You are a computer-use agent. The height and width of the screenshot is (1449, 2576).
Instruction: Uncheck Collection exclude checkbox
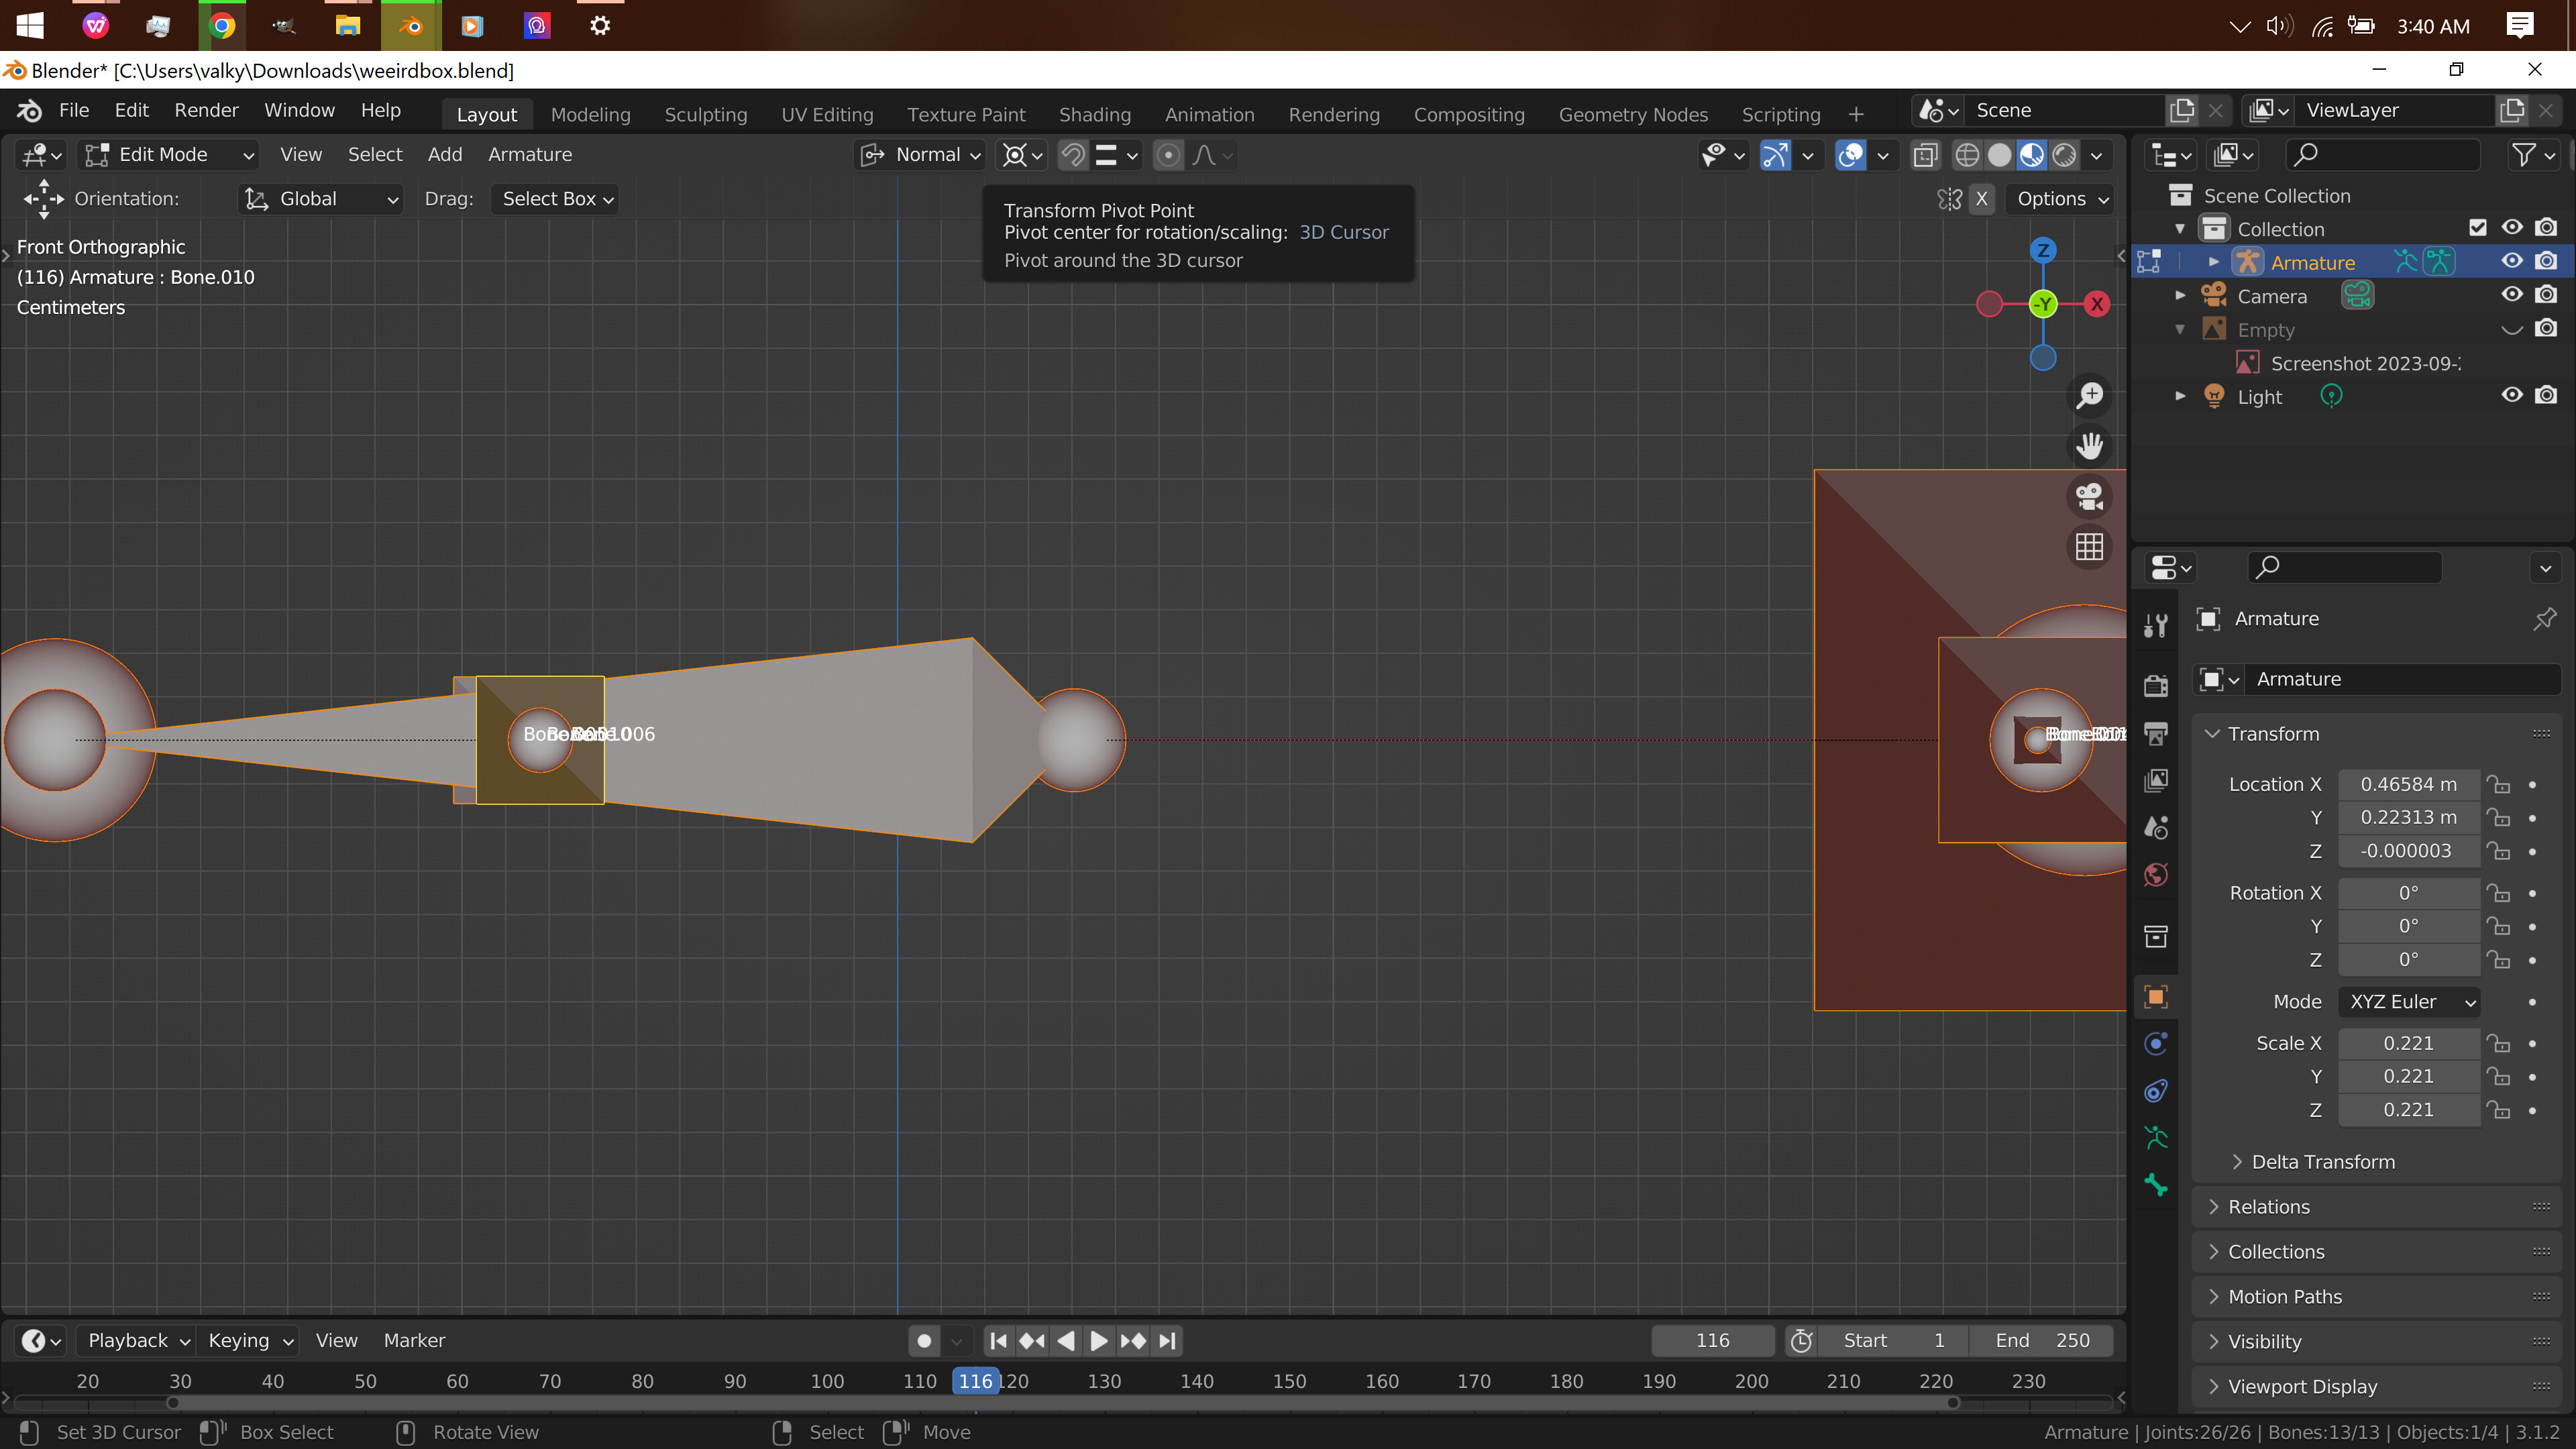2478,228
